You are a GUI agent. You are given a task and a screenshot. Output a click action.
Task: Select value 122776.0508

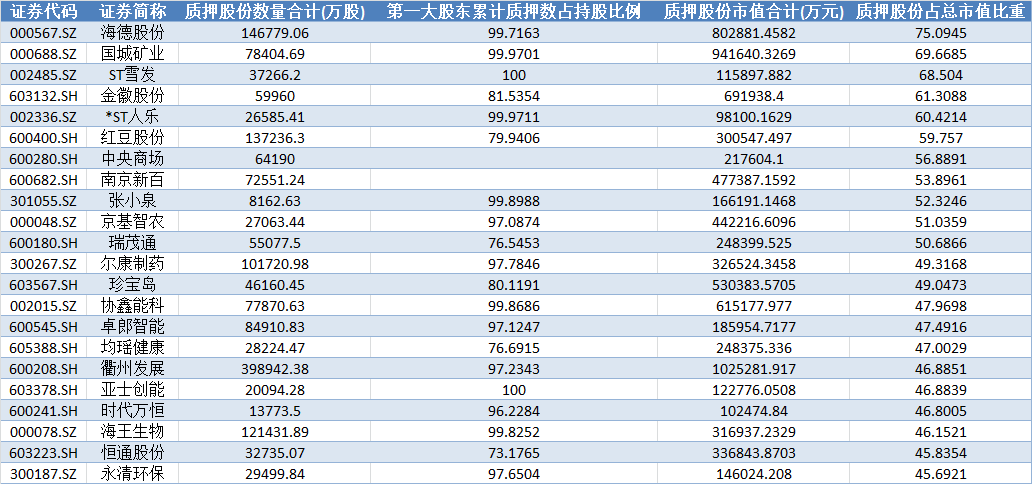[x=756, y=390]
